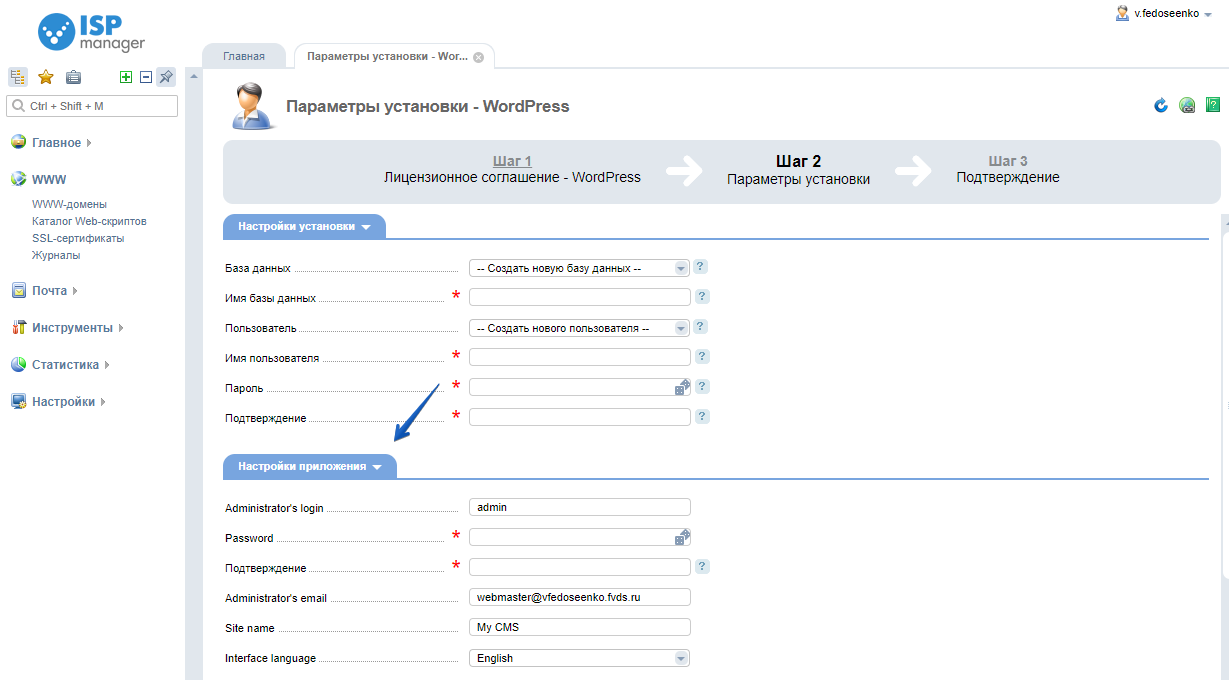Toggle the sidebar pin icon
The image size is (1229, 680).
click(x=167, y=77)
